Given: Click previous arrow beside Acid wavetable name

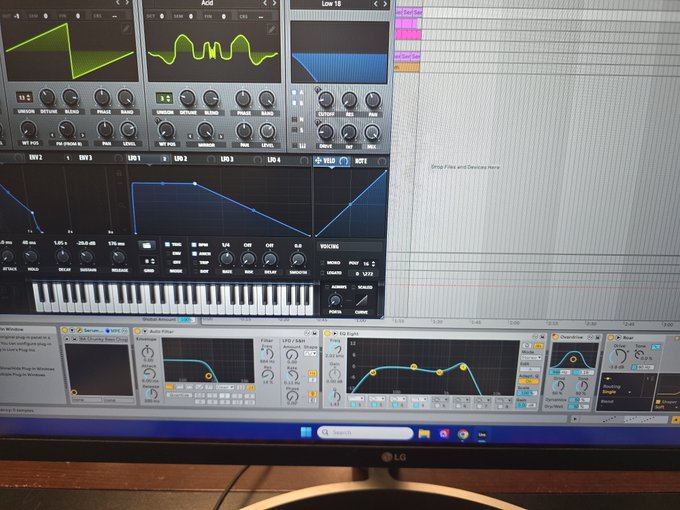Looking at the screenshot, I should click(x=265, y=3).
